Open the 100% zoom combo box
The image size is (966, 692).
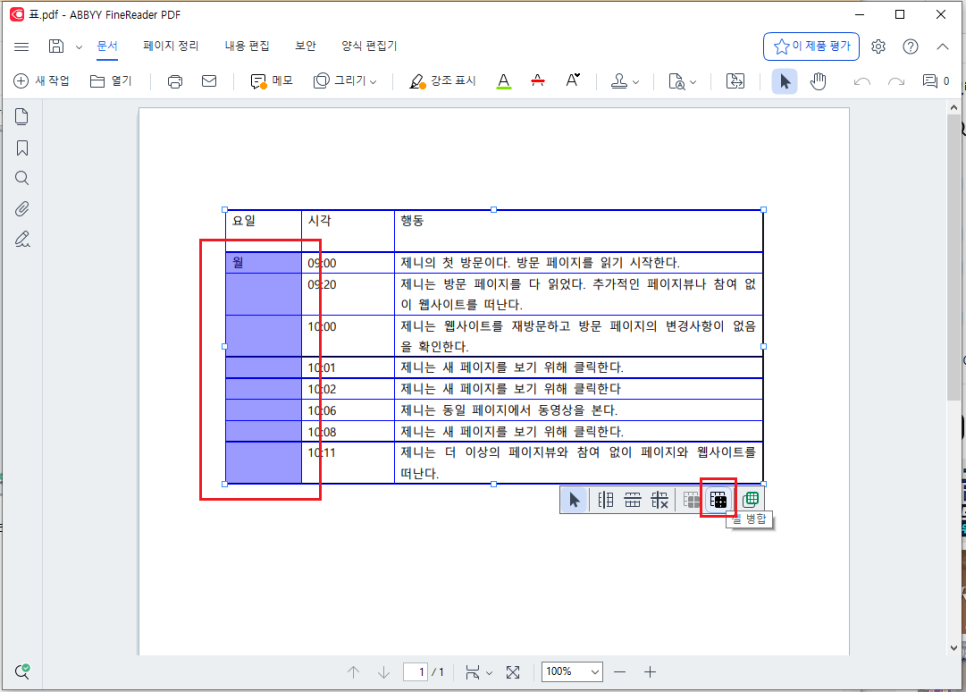(x=572, y=672)
